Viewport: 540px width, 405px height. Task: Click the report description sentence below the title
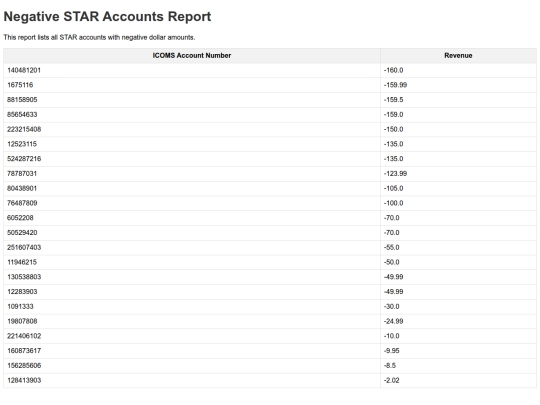coord(99,37)
